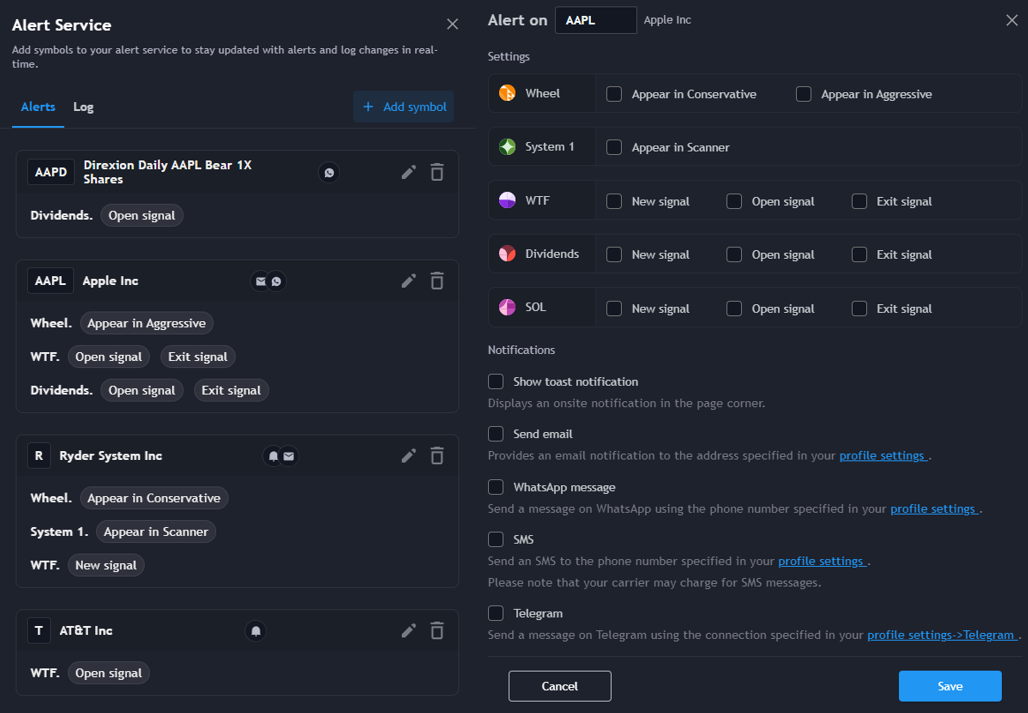Image resolution: width=1028 pixels, height=713 pixels.
Task: Check SOL New signal
Action: point(614,308)
